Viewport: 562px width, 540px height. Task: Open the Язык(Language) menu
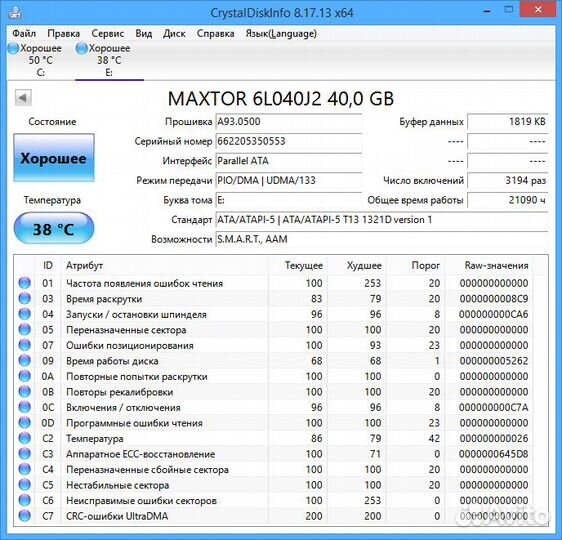281,34
